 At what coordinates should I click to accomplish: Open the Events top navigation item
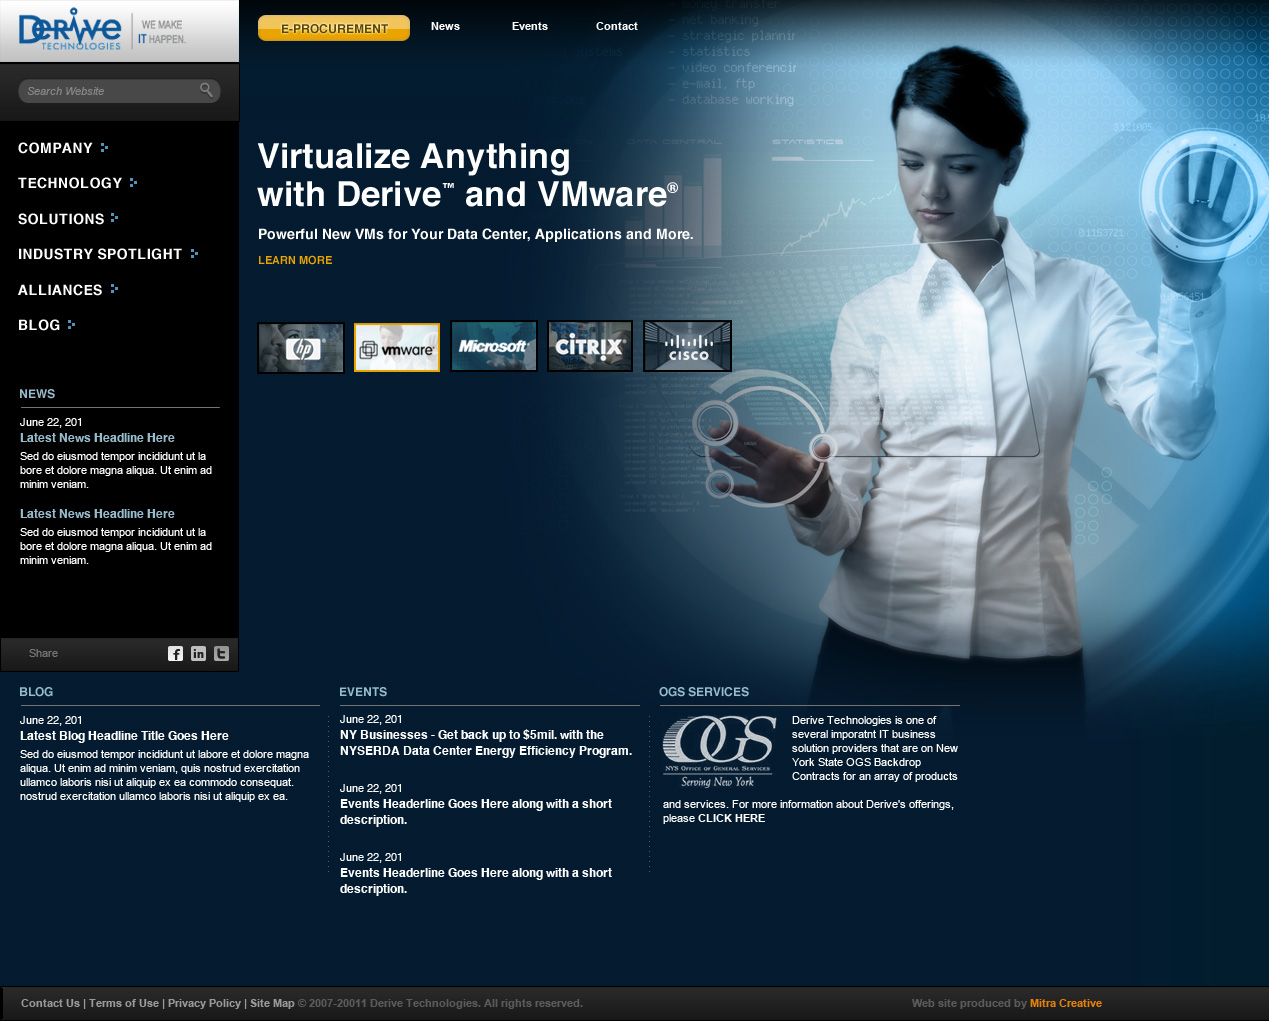[x=529, y=26]
